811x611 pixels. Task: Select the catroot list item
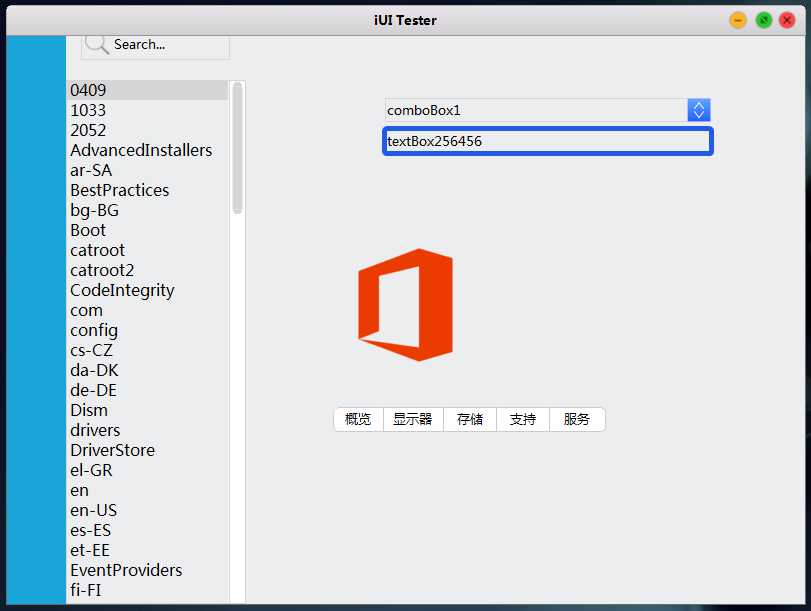[147, 250]
